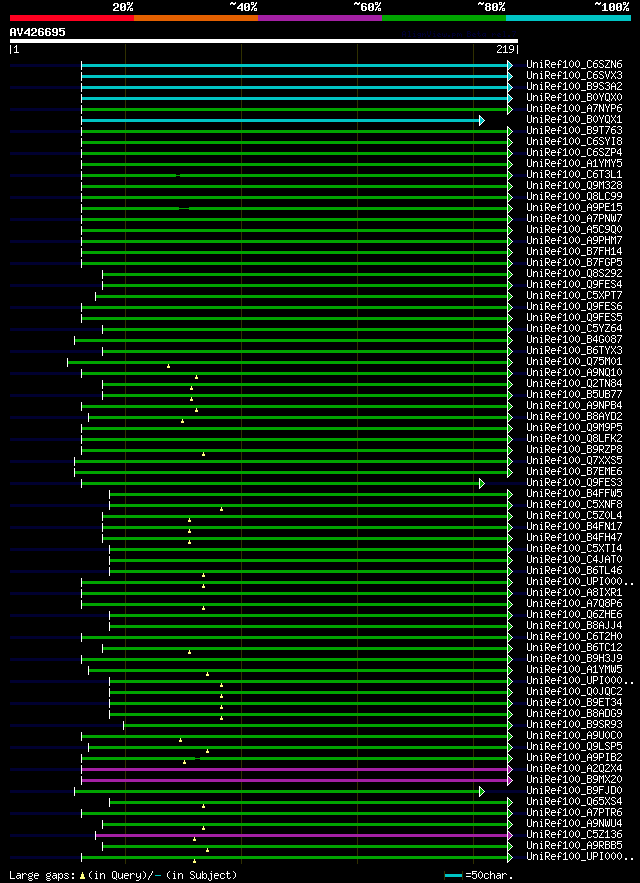Click the arrowhead ending the UniRef100_B0YQX1 bar
640x883 pixels.
coord(482,120)
